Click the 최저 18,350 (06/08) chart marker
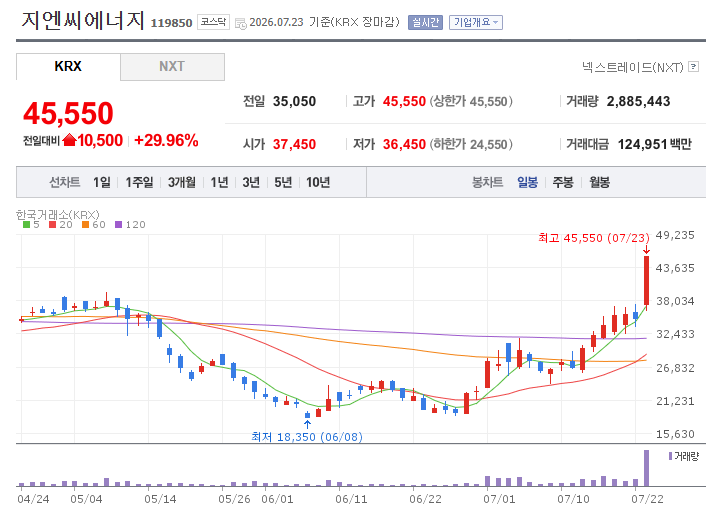The width and height of the screenshot is (706, 509). pyautogui.click(x=307, y=436)
